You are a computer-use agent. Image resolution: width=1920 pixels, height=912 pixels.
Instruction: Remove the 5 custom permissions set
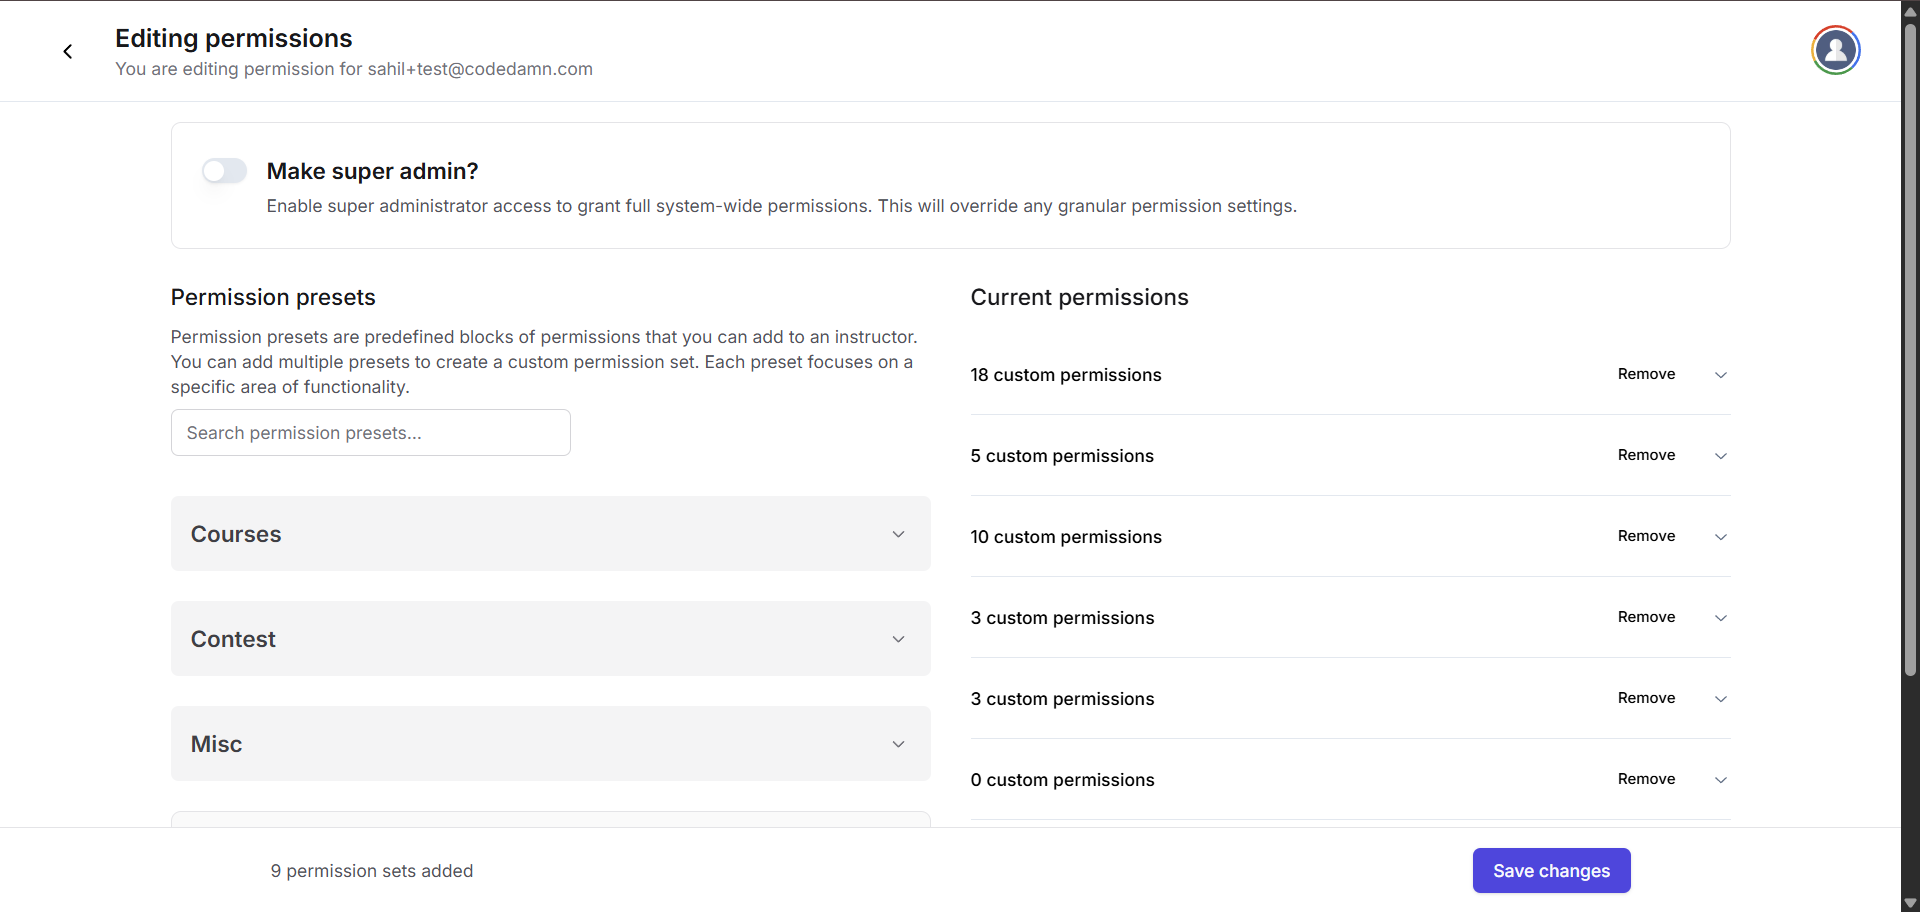[1646, 455]
